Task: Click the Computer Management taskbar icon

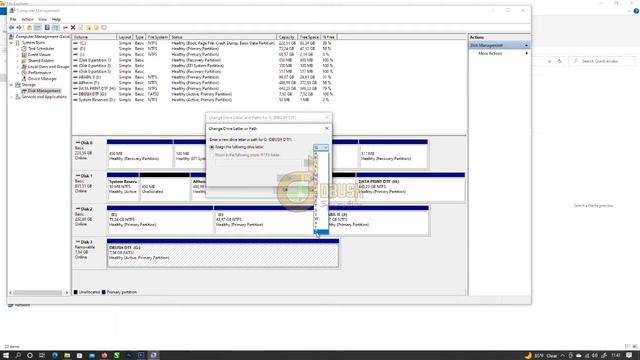Action: tap(153, 356)
